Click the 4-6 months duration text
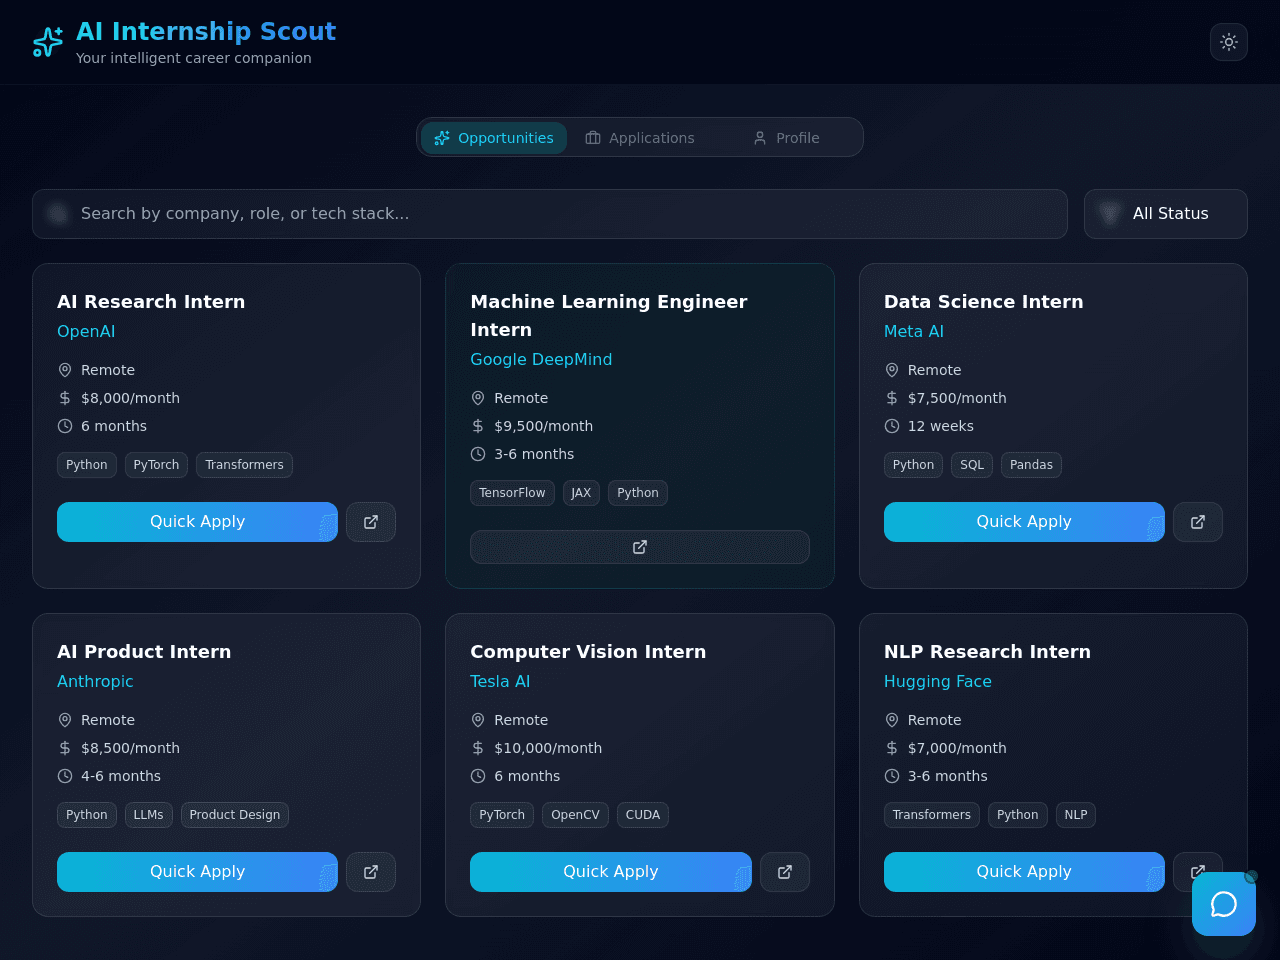The height and width of the screenshot is (960, 1280). pyautogui.click(x=121, y=776)
